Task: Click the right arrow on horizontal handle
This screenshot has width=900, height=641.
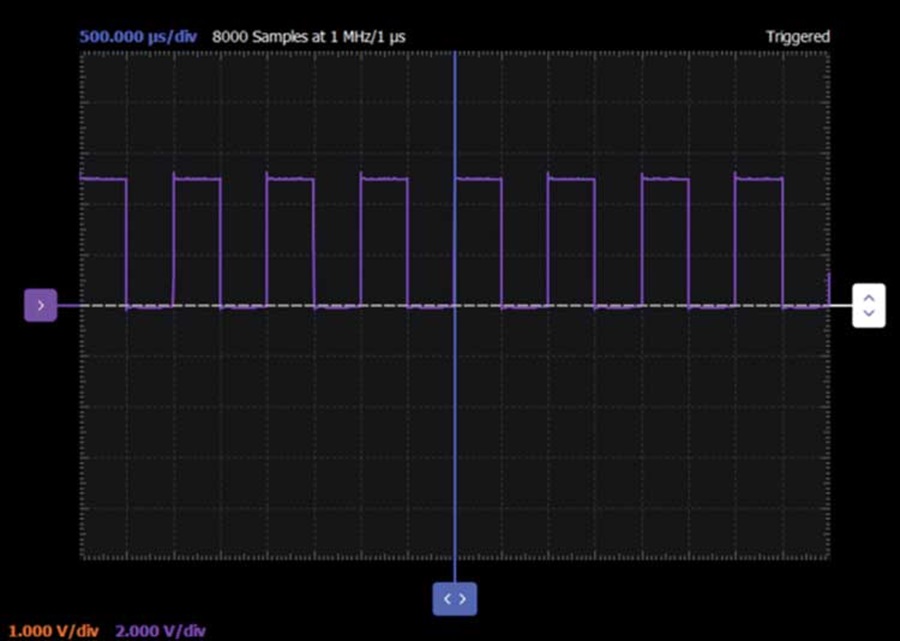Action: 462,599
